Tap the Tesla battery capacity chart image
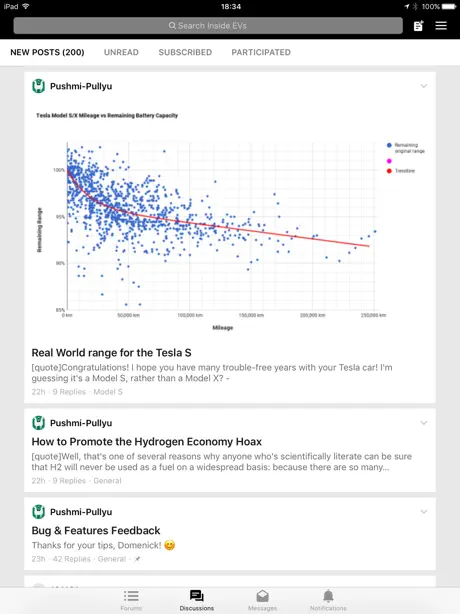Viewport: 460px width, 614px height. coord(230,221)
